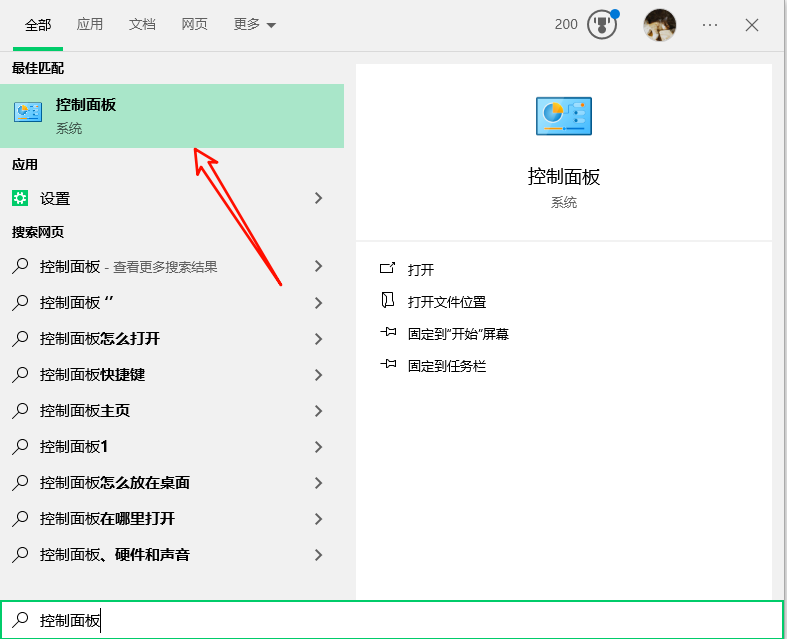Expand chevron for 控制面板快捷键

pos(318,375)
